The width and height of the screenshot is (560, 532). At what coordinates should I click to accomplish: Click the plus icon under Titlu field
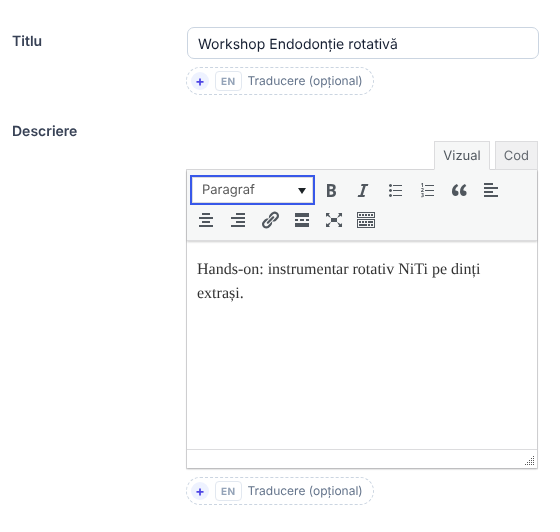coord(200,81)
